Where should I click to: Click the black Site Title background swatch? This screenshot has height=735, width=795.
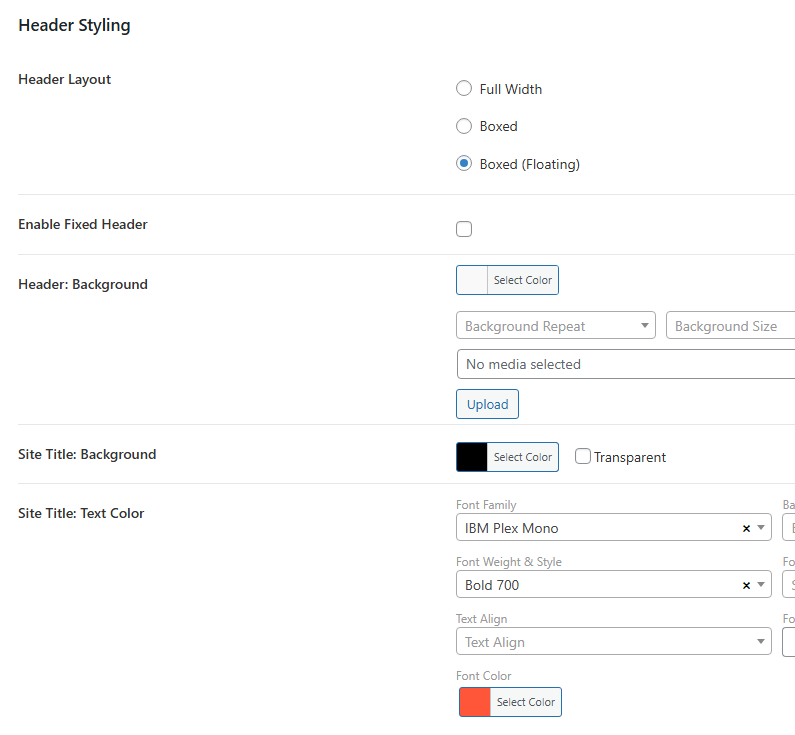472,457
